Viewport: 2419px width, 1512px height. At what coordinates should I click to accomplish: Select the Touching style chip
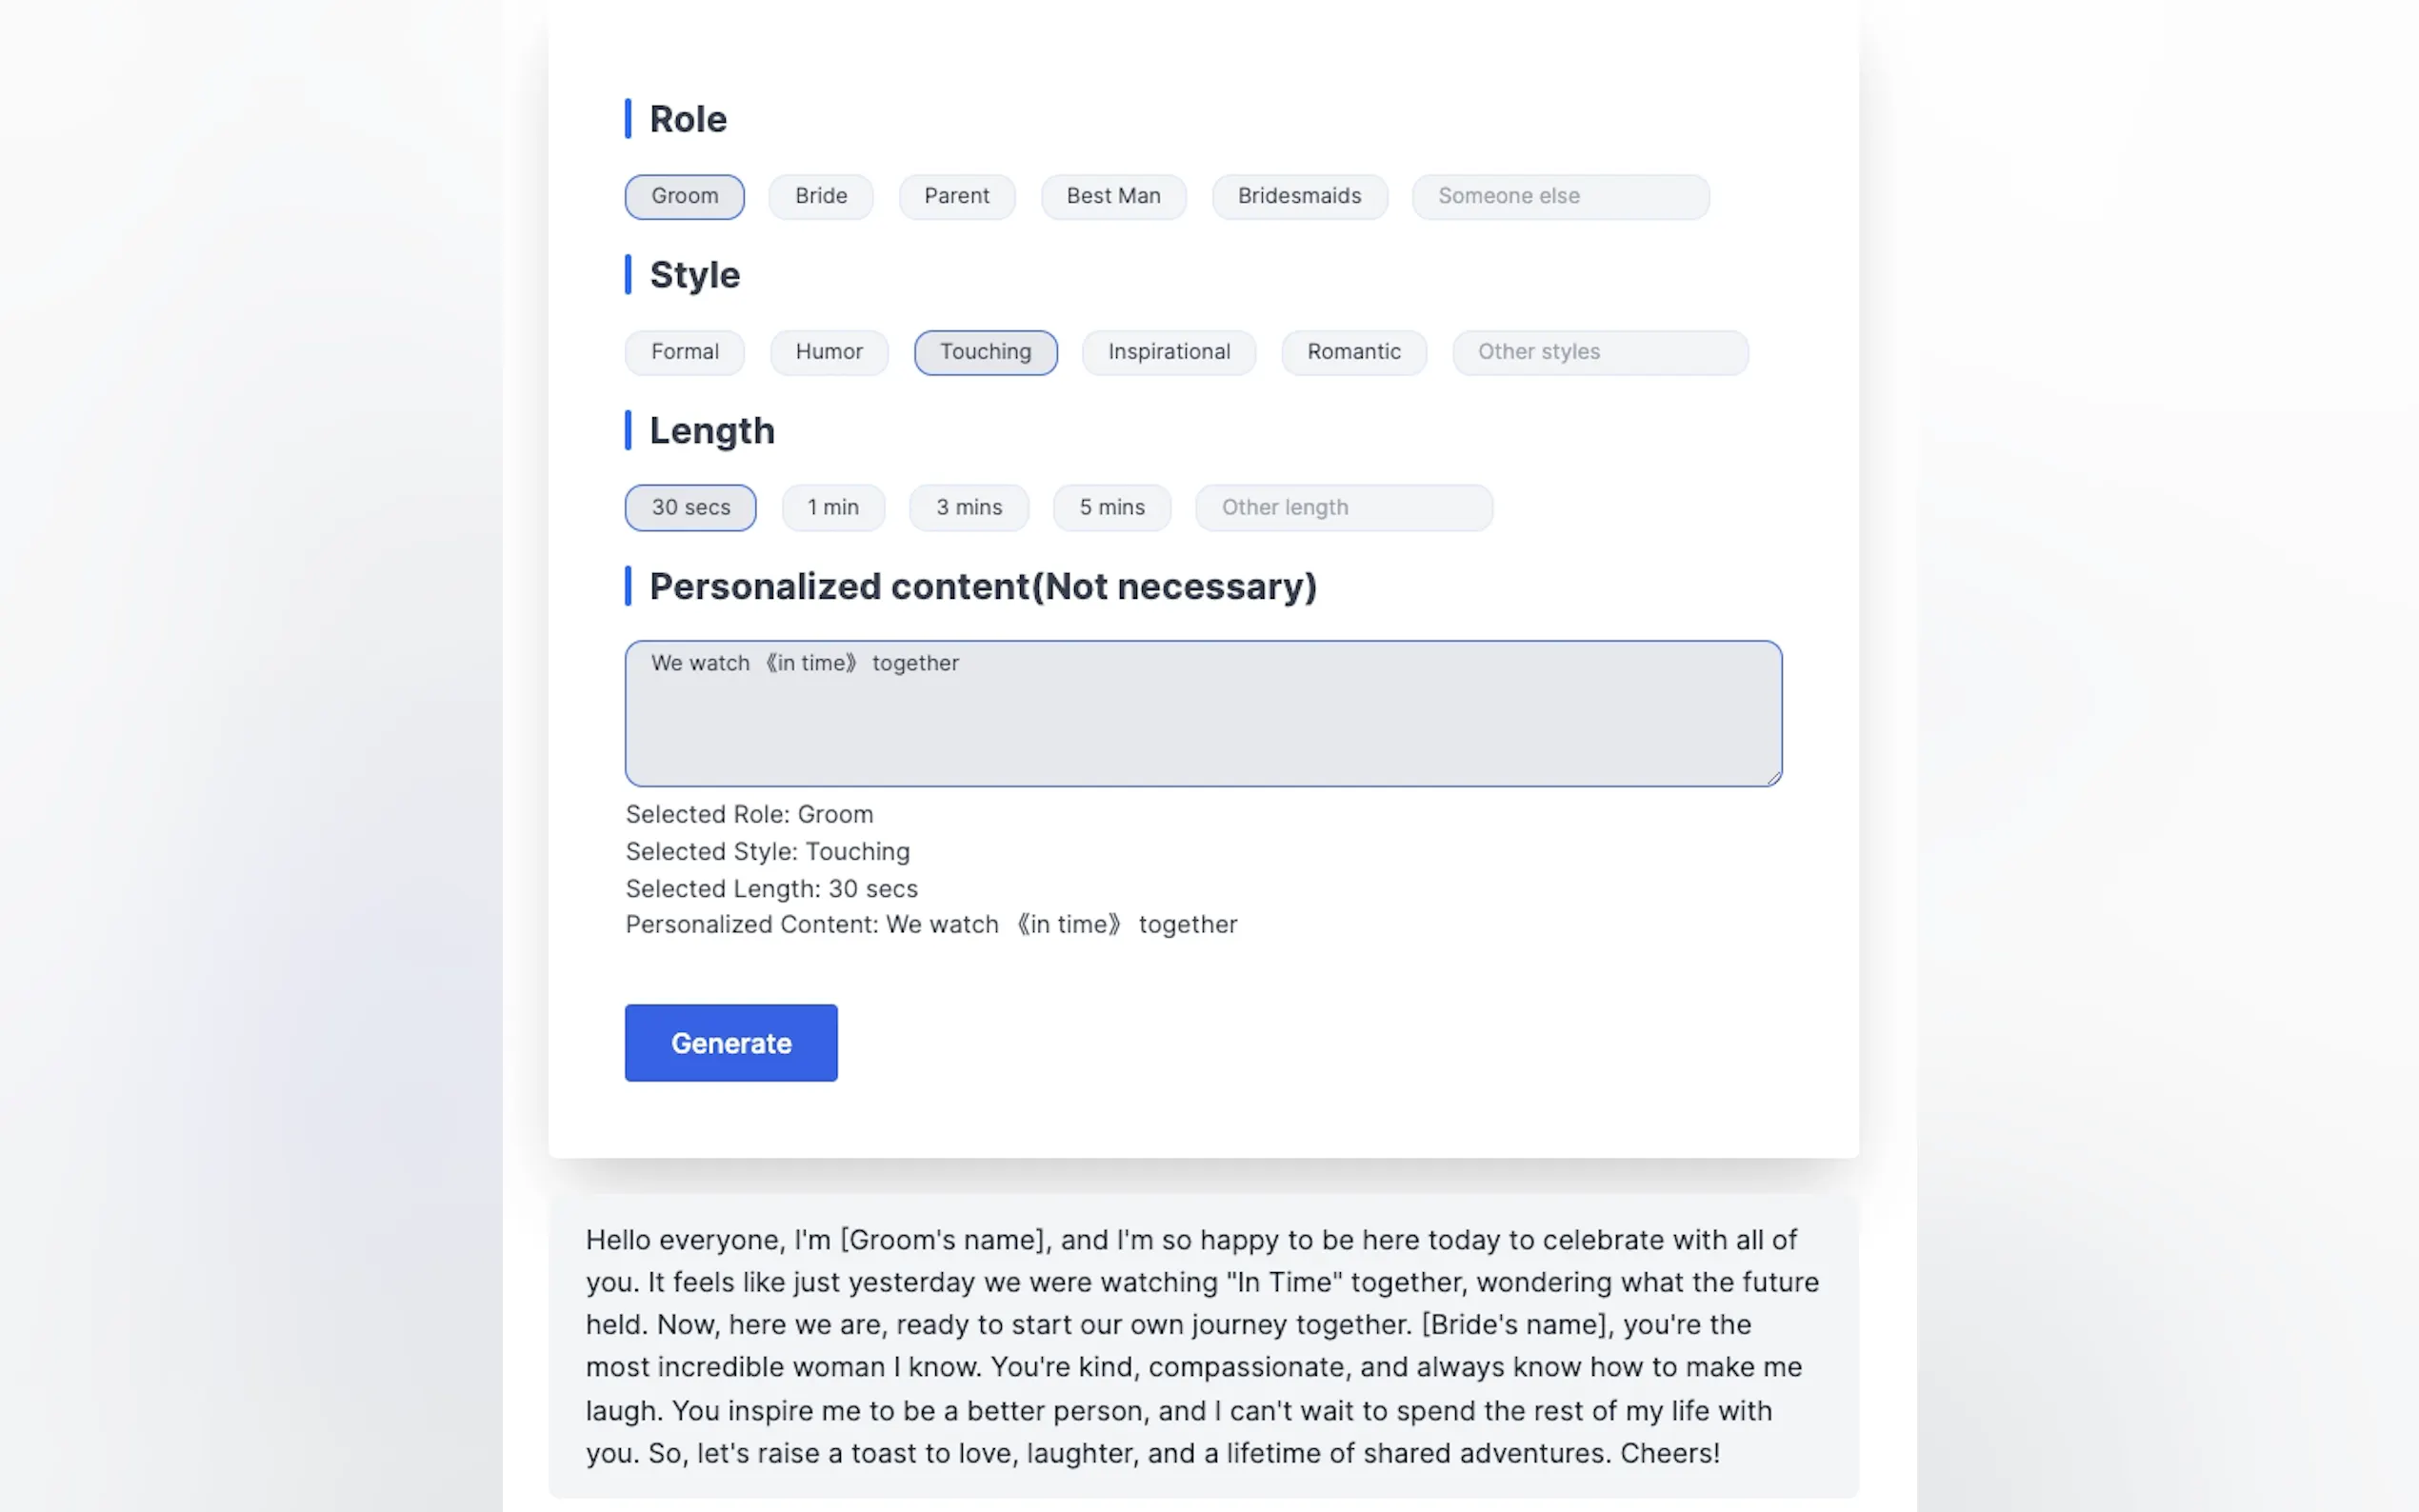tap(985, 352)
